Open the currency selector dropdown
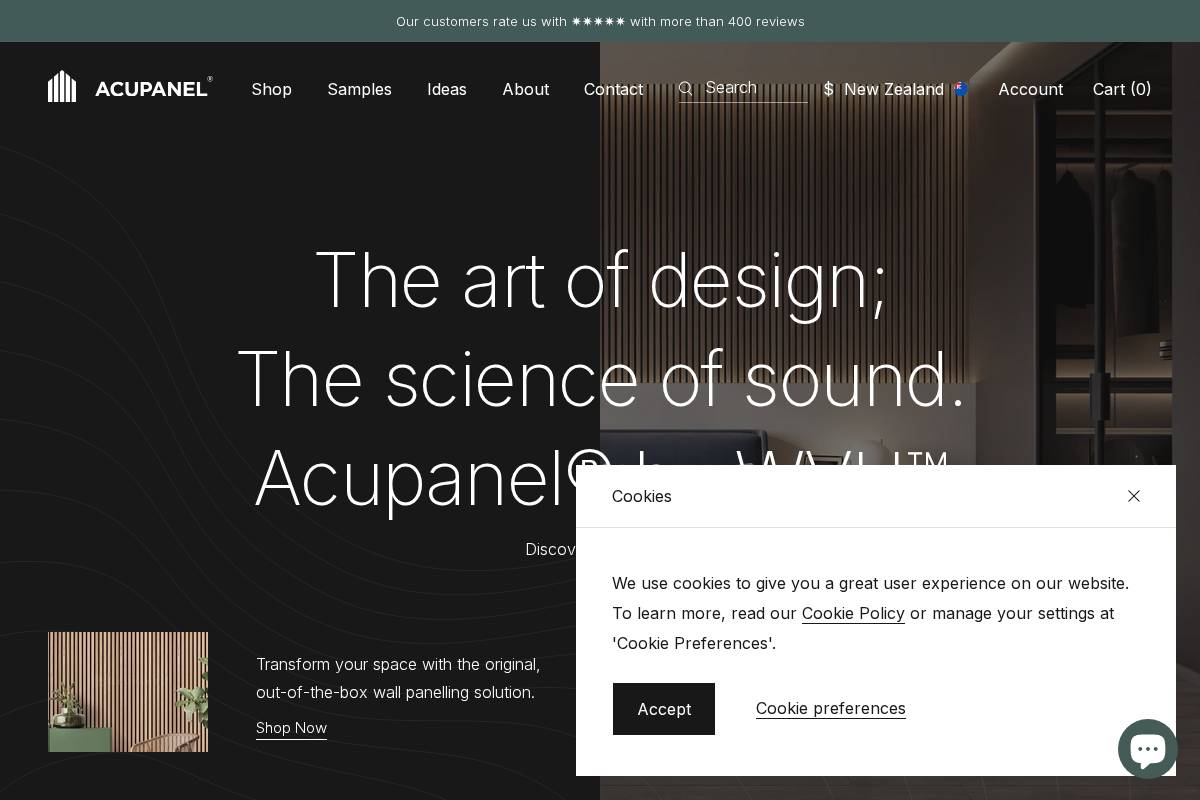 tap(828, 89)
